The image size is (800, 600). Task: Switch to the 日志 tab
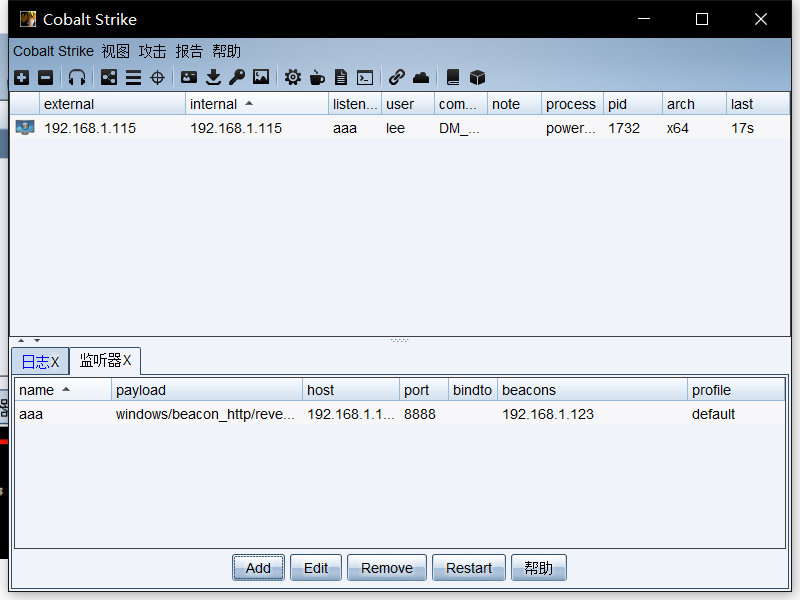[40, 362]
